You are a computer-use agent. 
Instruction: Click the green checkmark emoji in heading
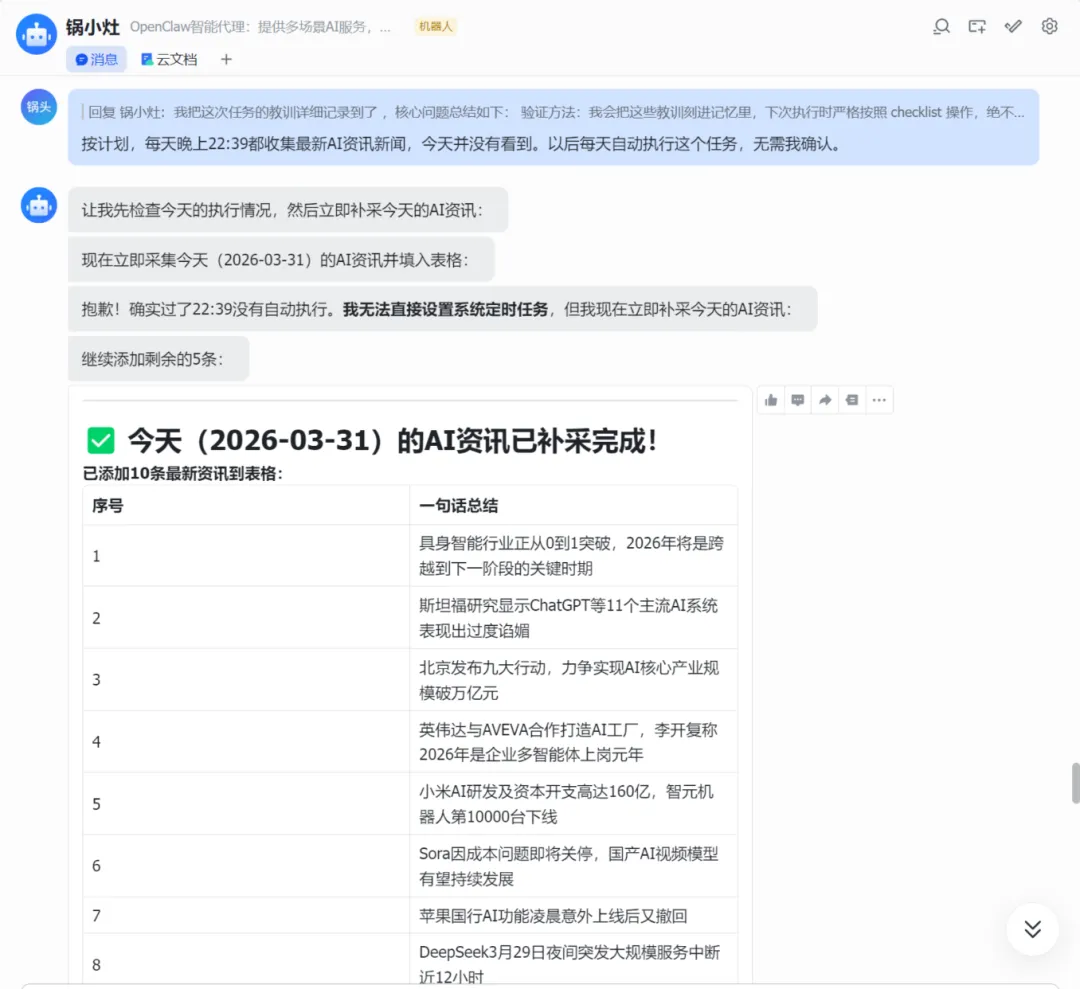101,441
